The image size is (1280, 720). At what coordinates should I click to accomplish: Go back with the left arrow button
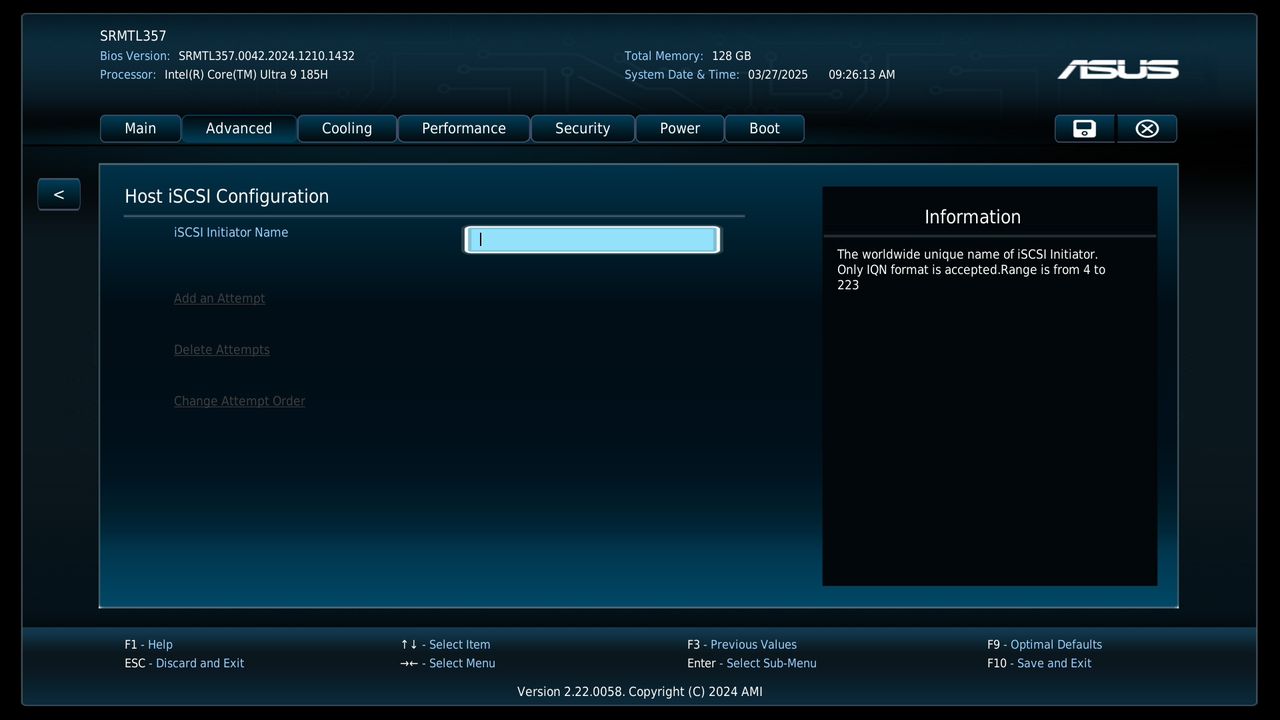coord(59,194)
